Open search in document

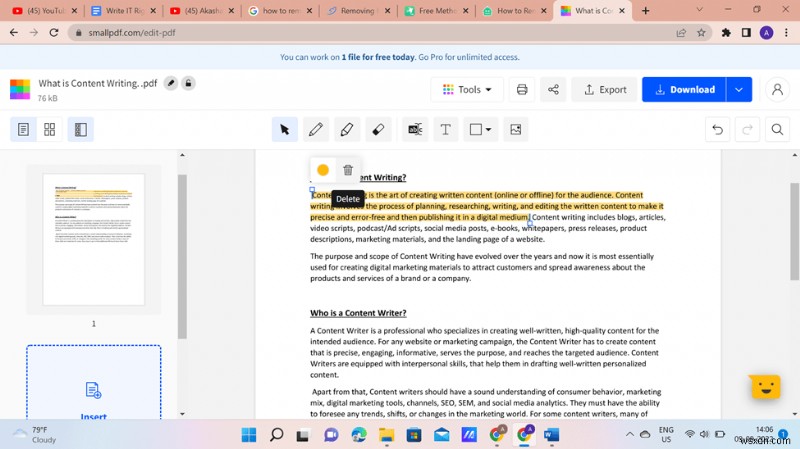click(x=777, y=130)
